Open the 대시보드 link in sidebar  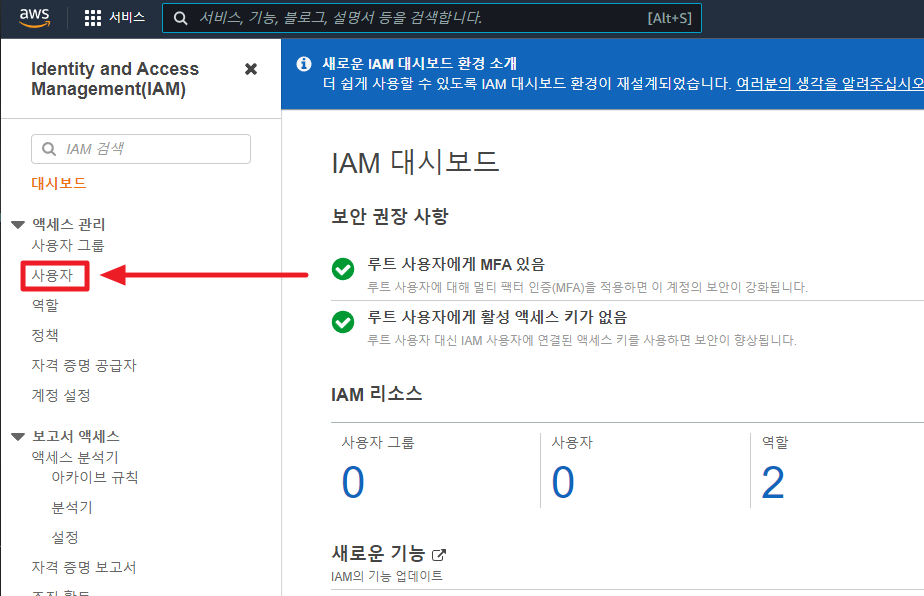click(58, 183)
